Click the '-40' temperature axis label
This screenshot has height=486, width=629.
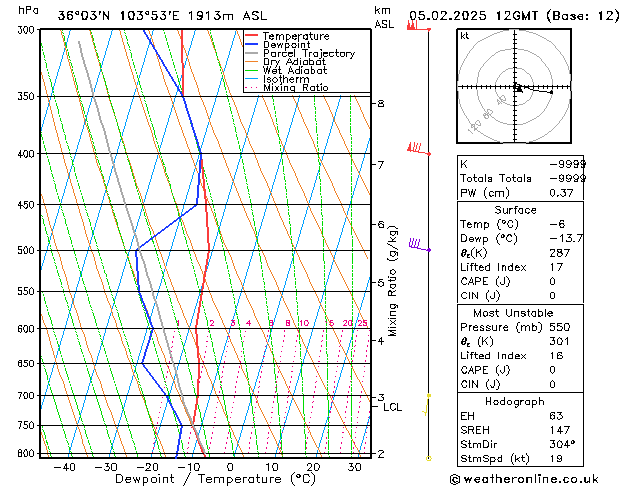pyautogui.click(x=64, y=467)
